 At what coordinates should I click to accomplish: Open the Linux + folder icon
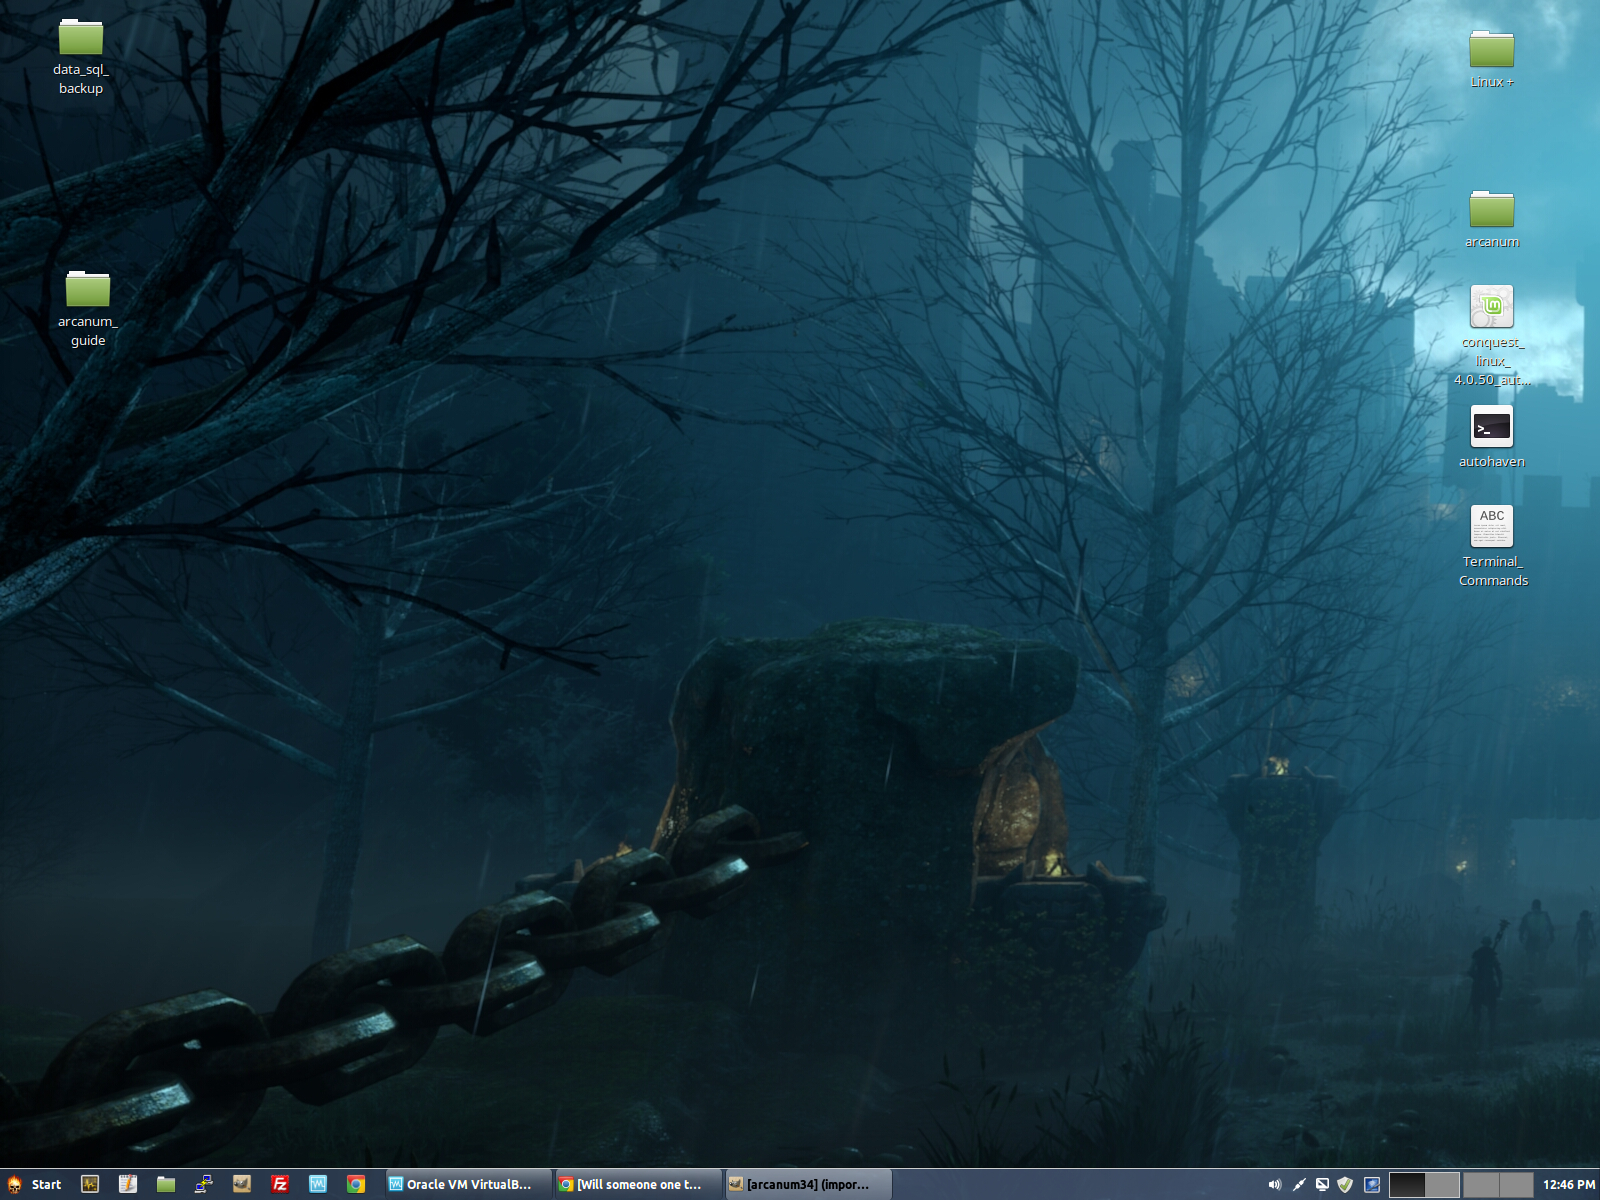click(x=1492, y=48)
